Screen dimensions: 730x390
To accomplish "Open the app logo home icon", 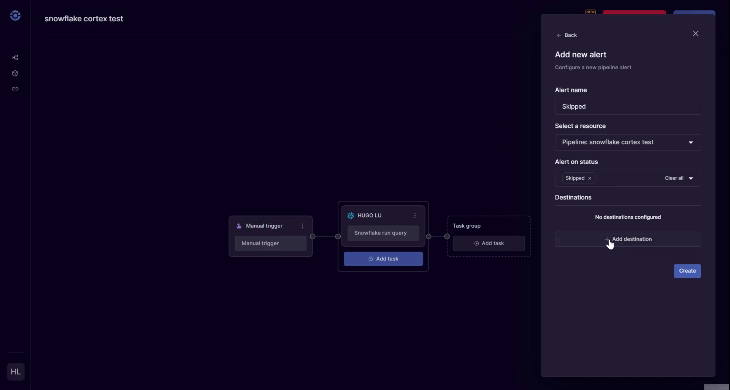I will 15,16.
